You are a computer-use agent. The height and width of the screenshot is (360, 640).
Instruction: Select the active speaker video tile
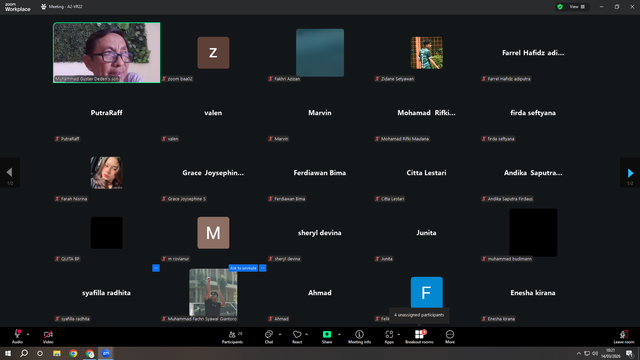[107, 53]
